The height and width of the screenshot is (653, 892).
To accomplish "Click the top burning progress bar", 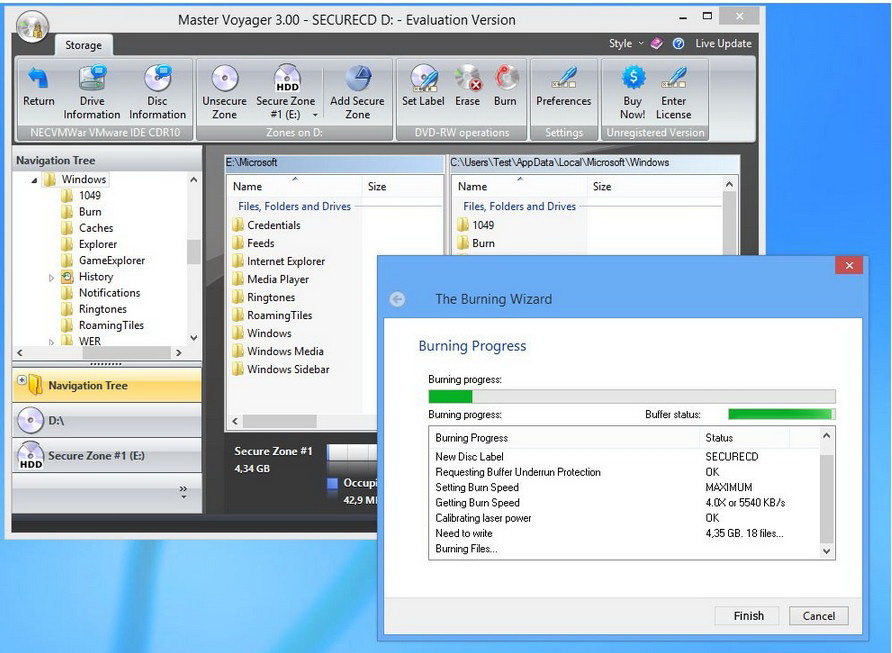I will pos(631,396).
